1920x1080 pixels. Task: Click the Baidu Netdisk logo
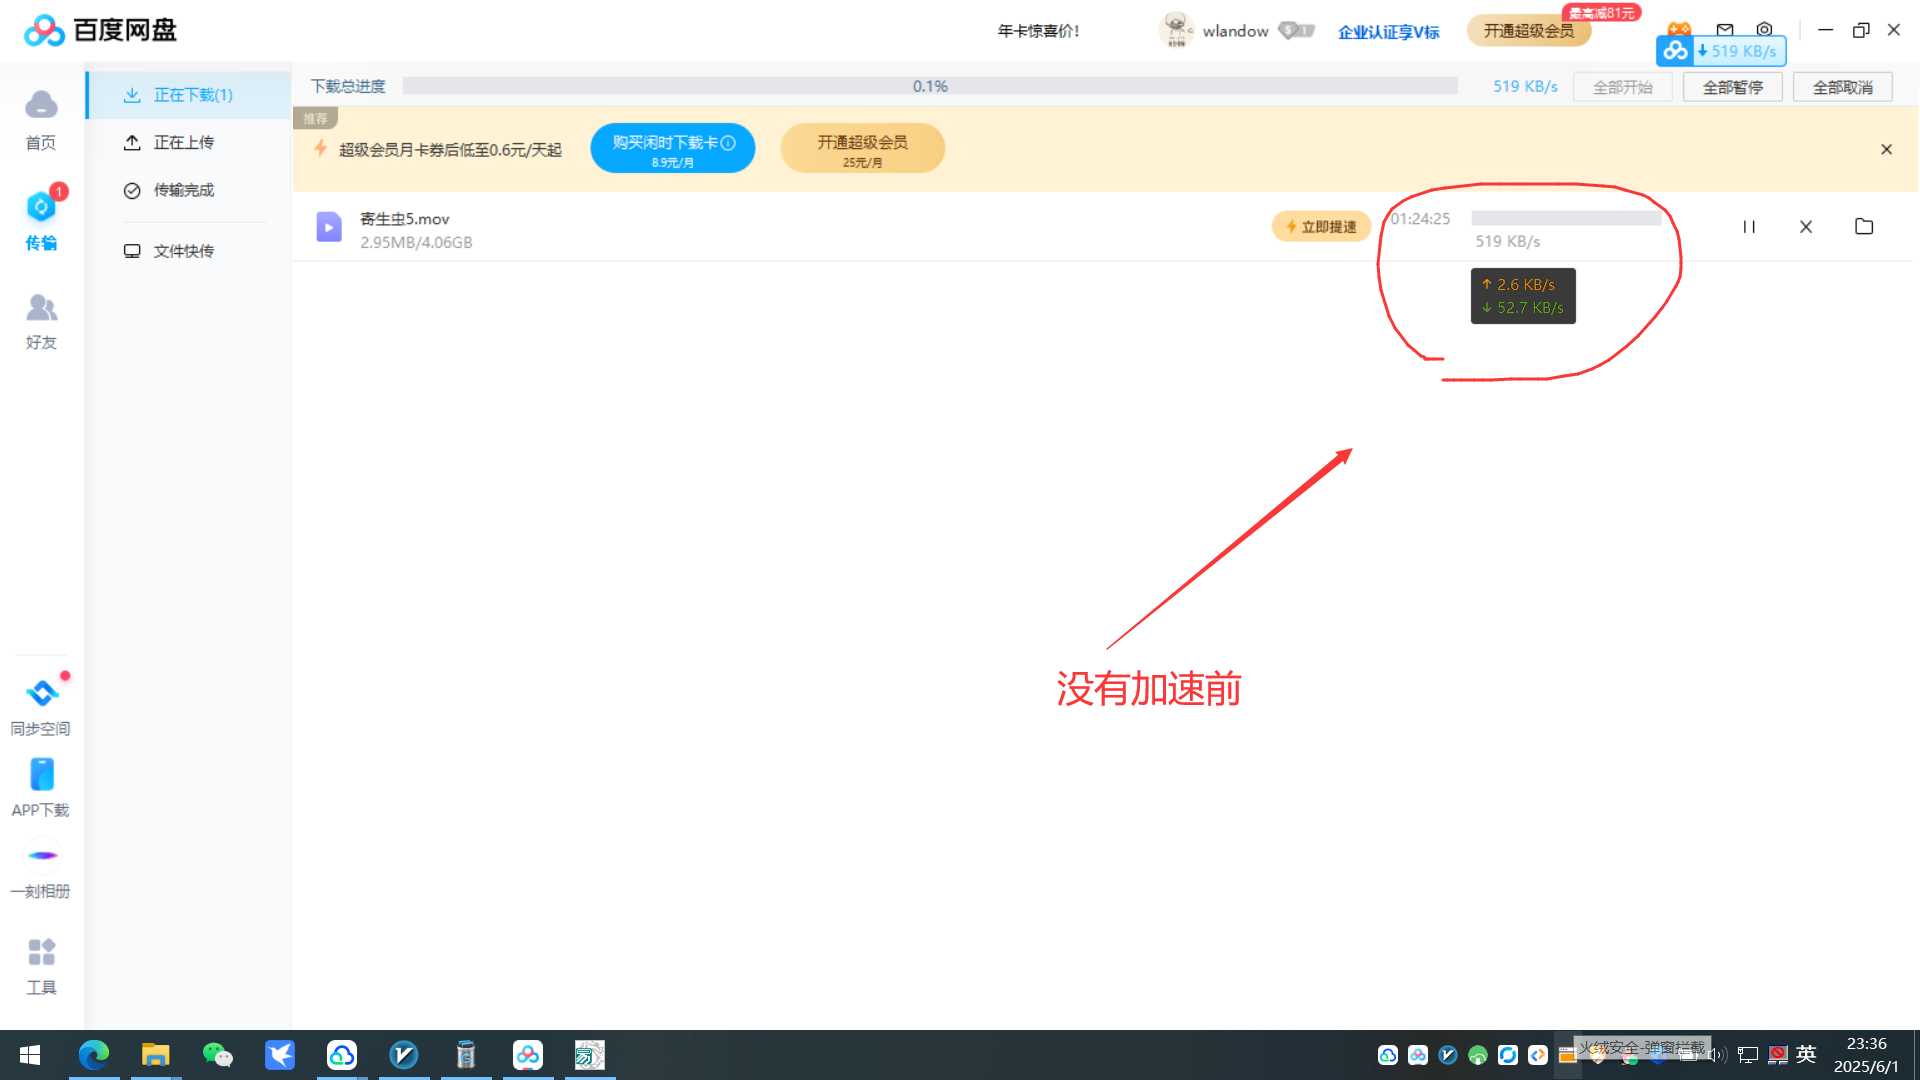[x=100, y=30]
